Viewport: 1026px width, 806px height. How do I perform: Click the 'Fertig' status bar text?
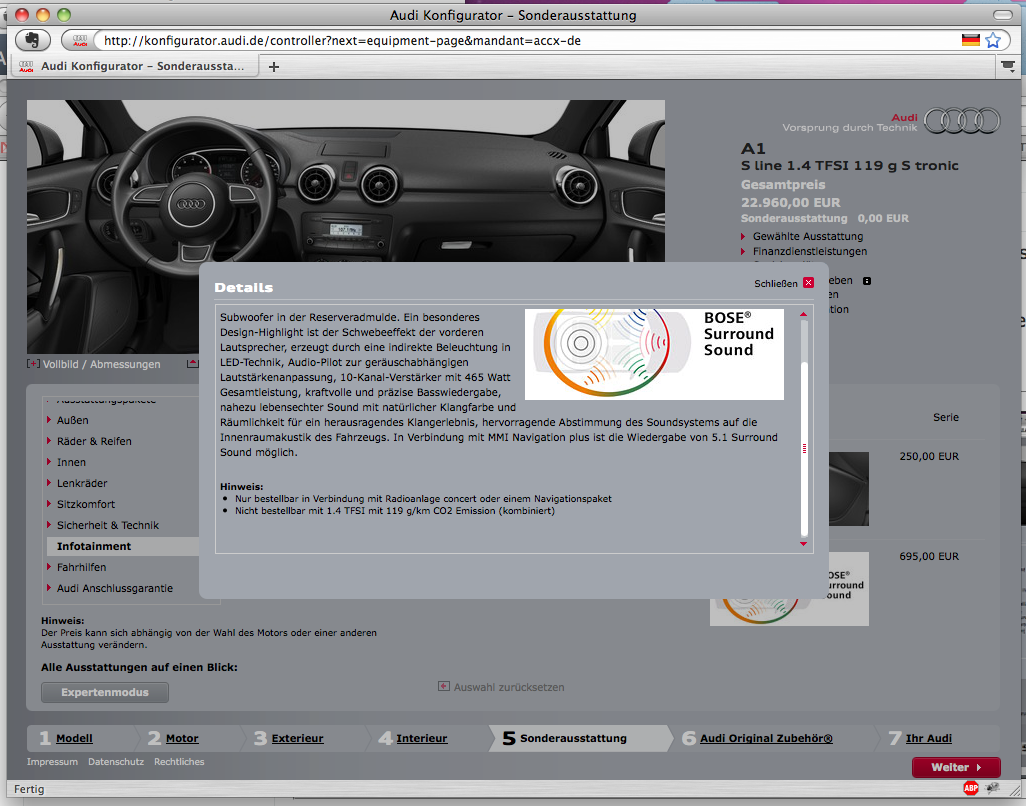point(29,789)
